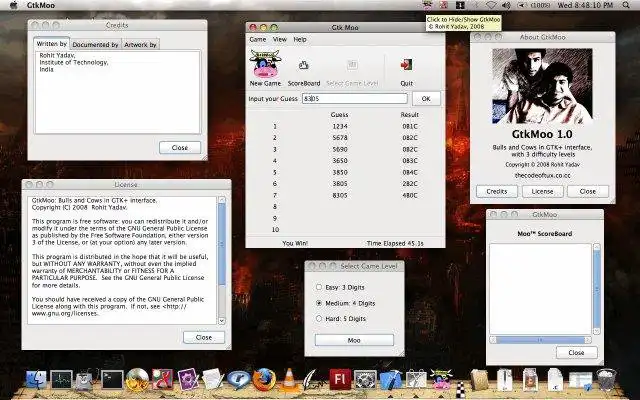Click guess value 1234 in row 1

point(340,127)
